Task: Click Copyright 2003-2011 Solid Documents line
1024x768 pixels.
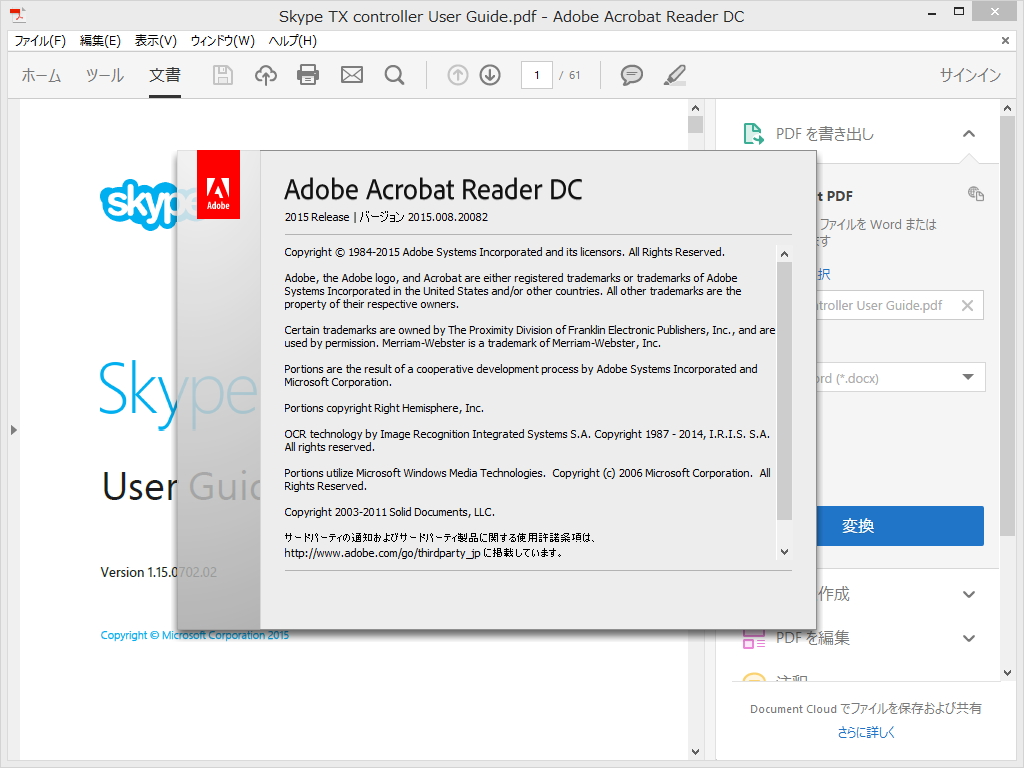Action: coord(389,512)
